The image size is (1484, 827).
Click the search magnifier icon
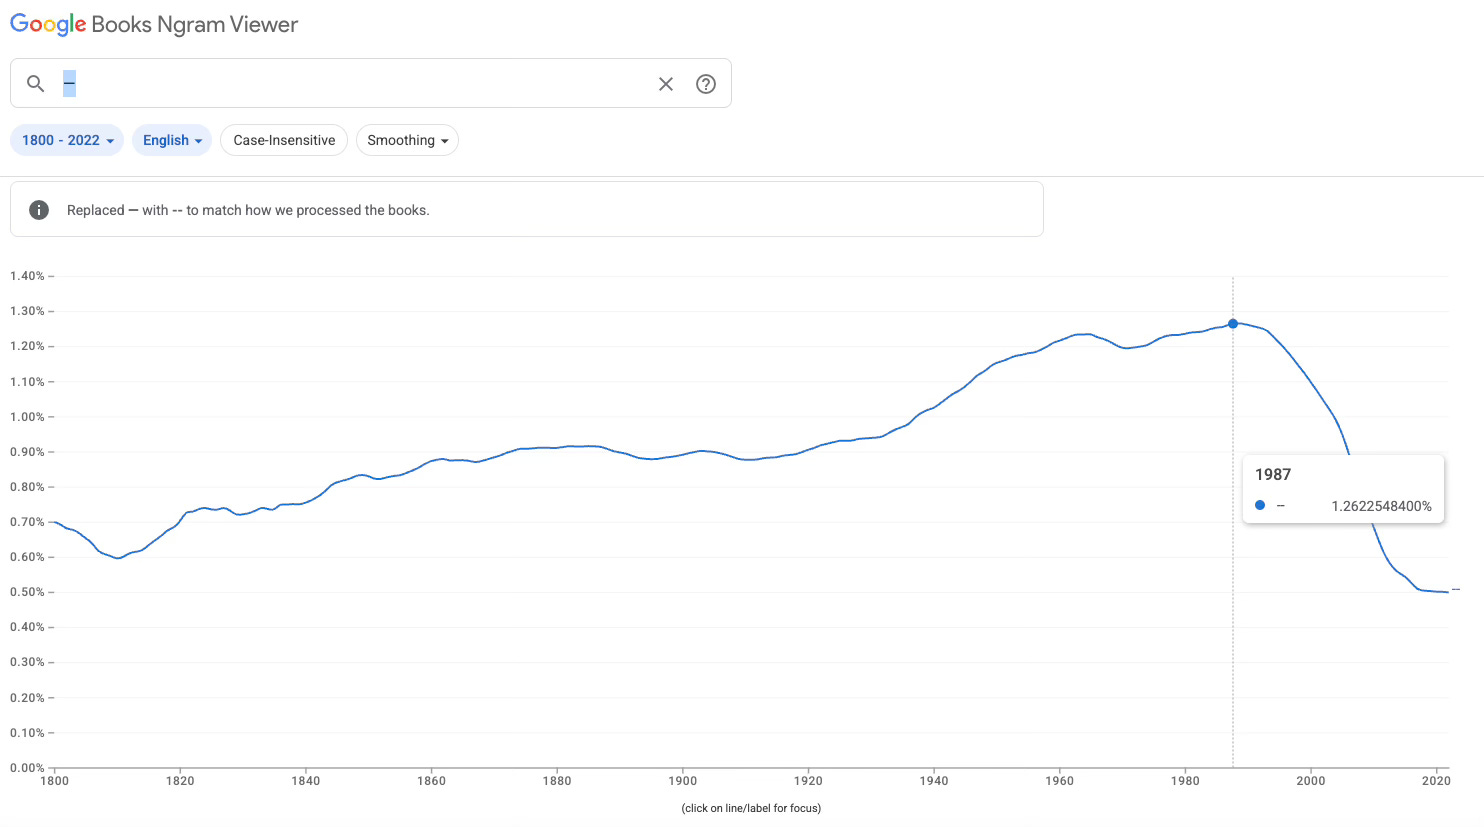36,84
